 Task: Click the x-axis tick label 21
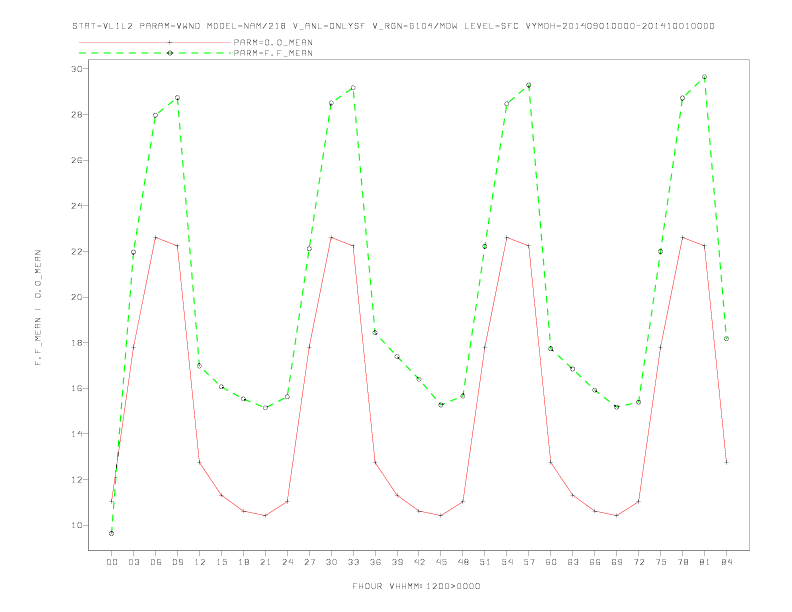(x=265, y=562)
